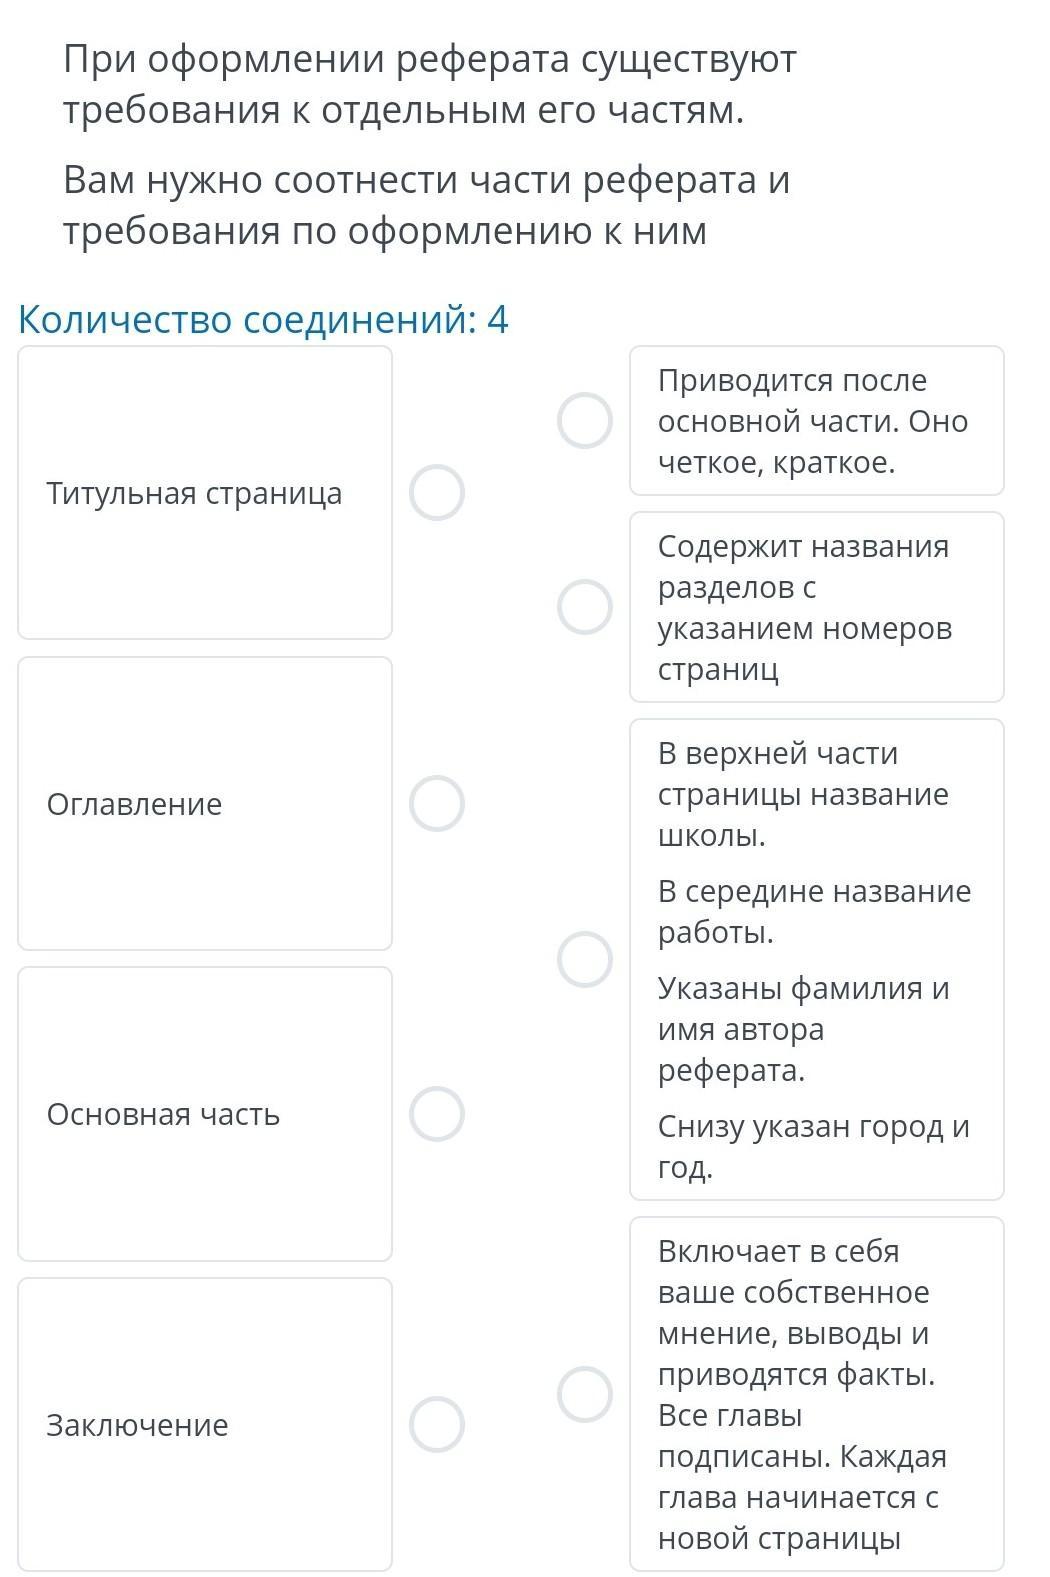Select the circle next to 'Приводится после основной части'

pos(585,421)
